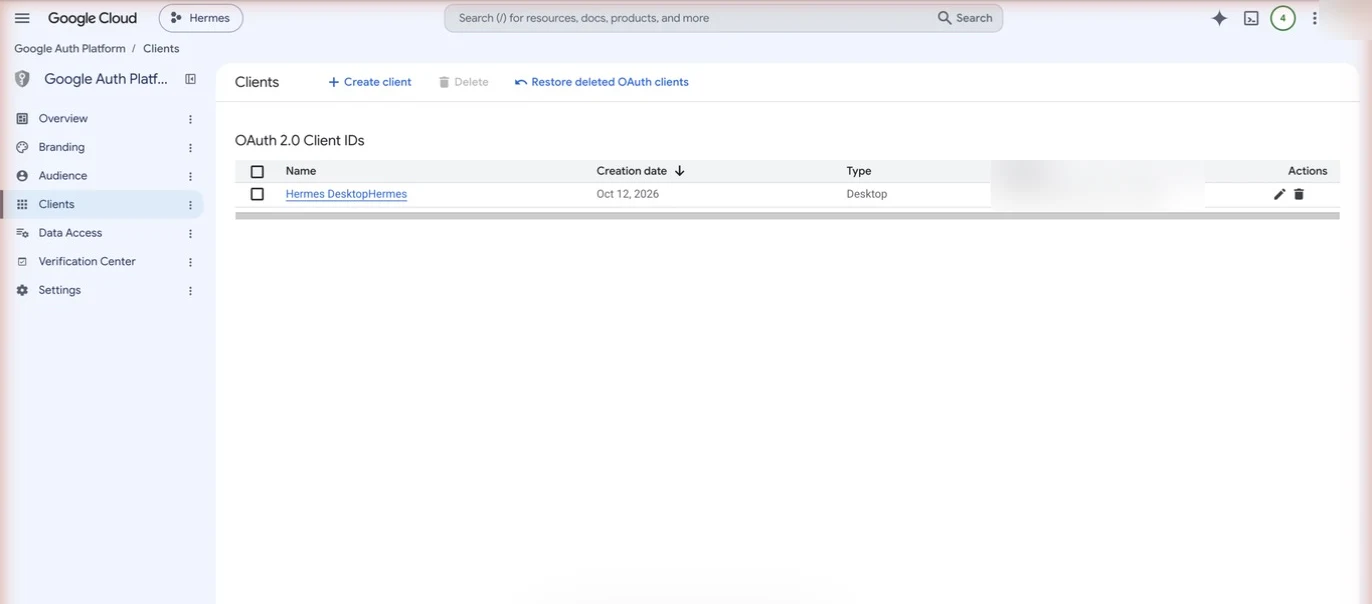The image size is (1372, 604).
Task: Sort by Creation date using arrow icon
Action: (x=680, y=171)
